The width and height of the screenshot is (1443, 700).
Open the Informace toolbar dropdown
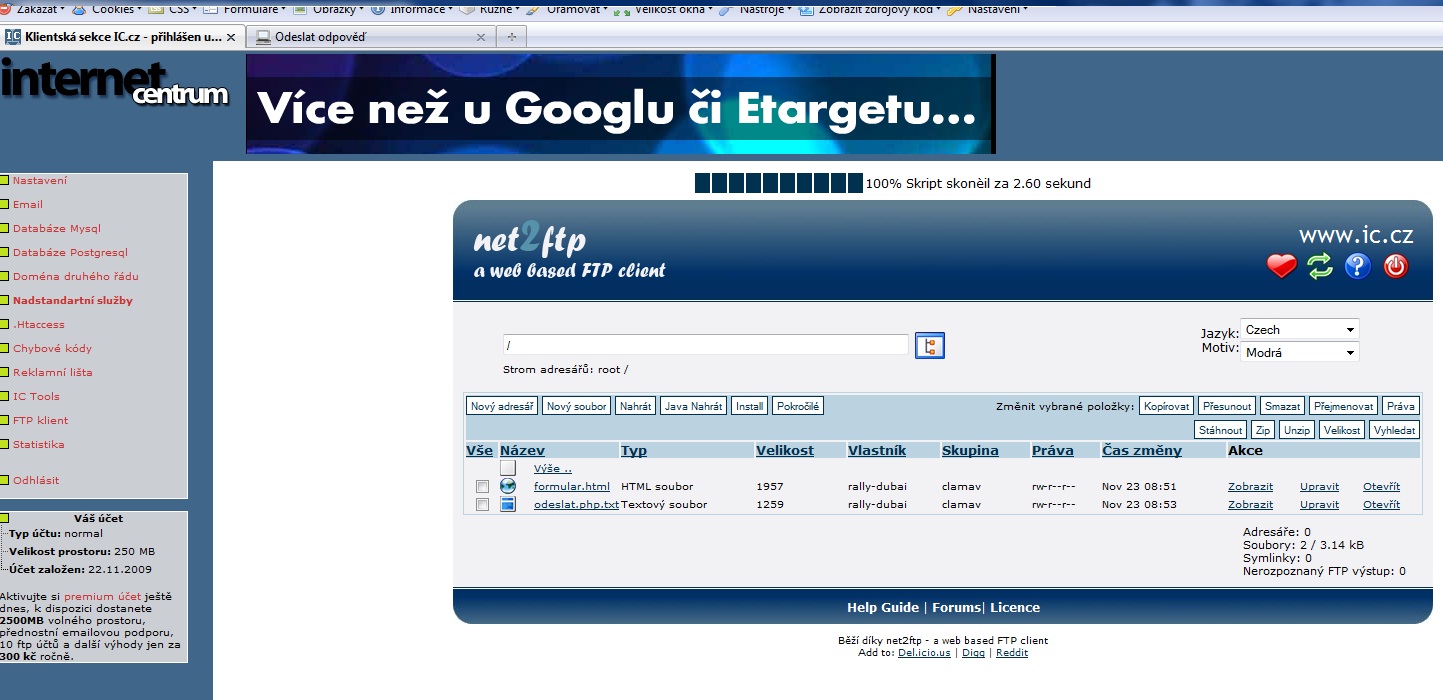point(410,9)
